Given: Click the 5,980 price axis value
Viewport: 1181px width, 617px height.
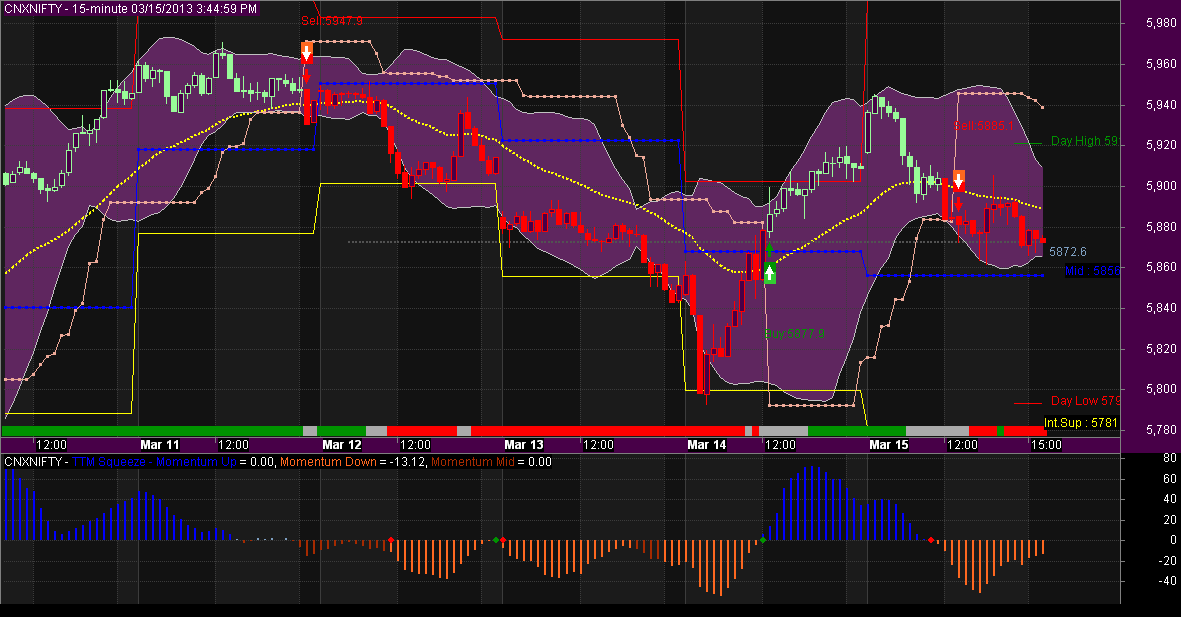Looking at the screenshot, I should click(1161, 23).
